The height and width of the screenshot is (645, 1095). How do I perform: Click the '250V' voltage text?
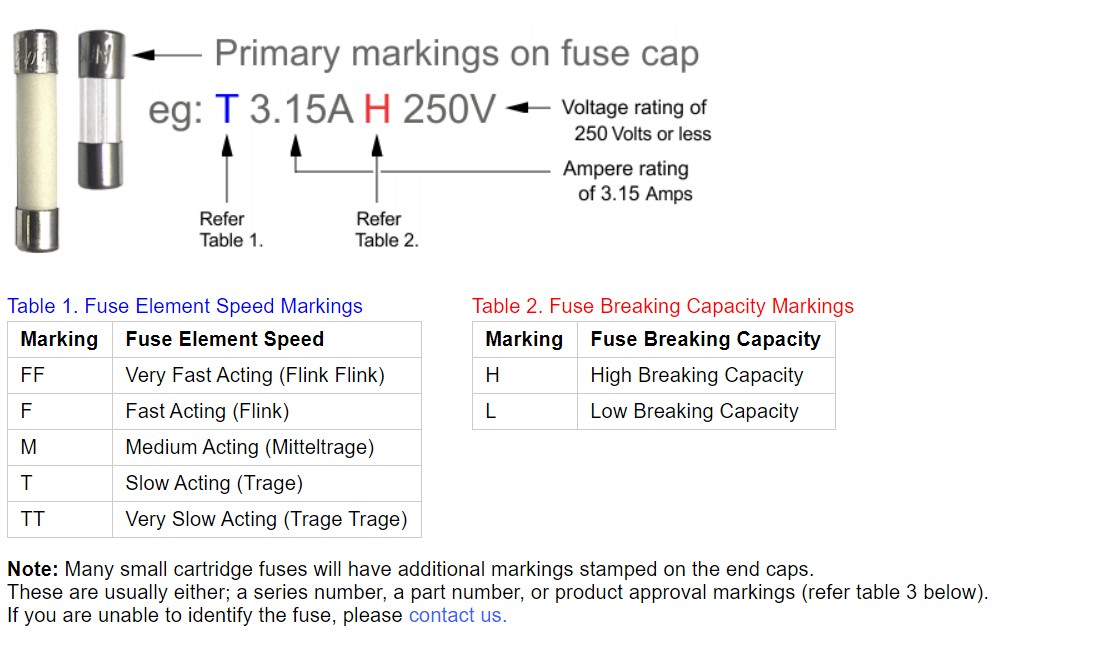[449, 109]
